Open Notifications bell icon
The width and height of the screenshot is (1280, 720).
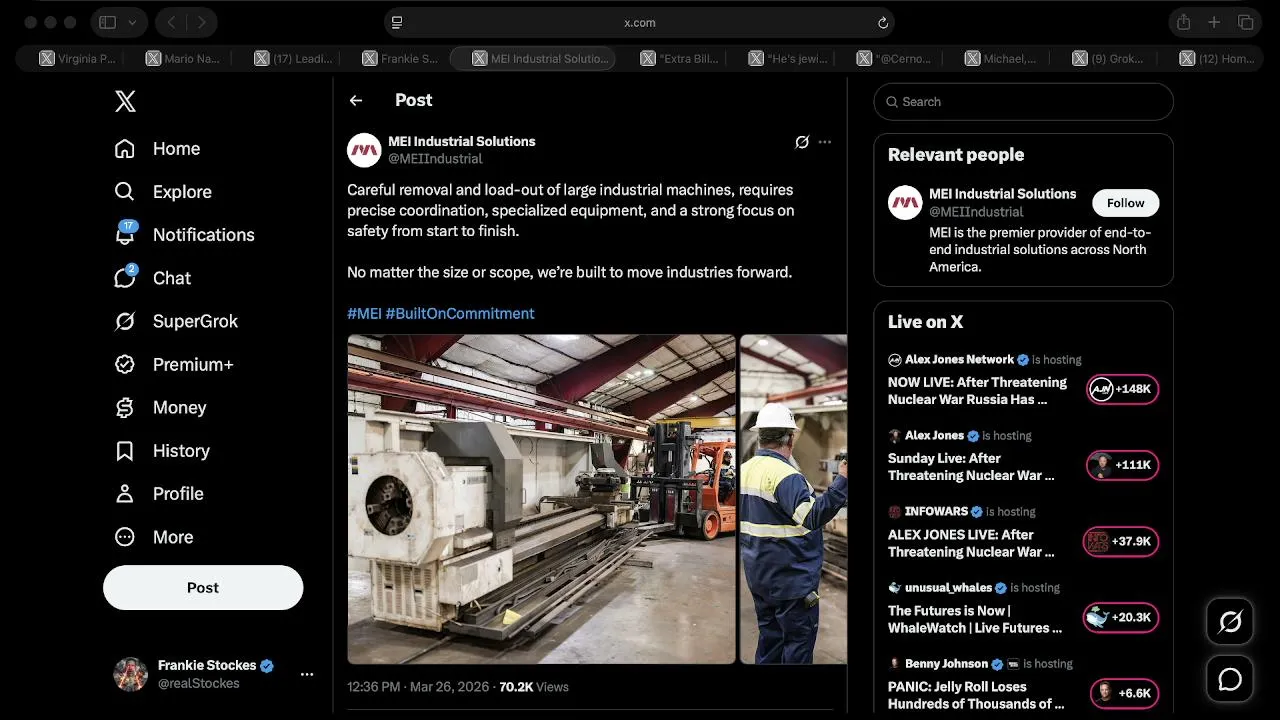tap(125, 234)
